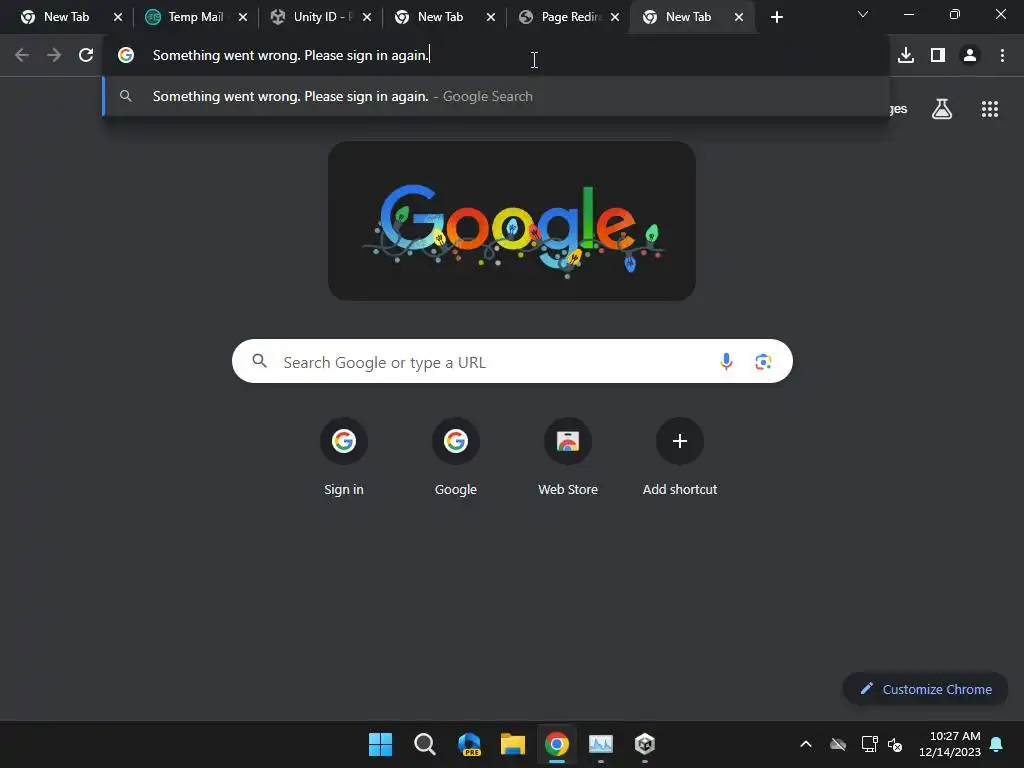Screen dimensions: 1024x768
Task: Open the Chrome downloads icon
Action: point(906,56)
